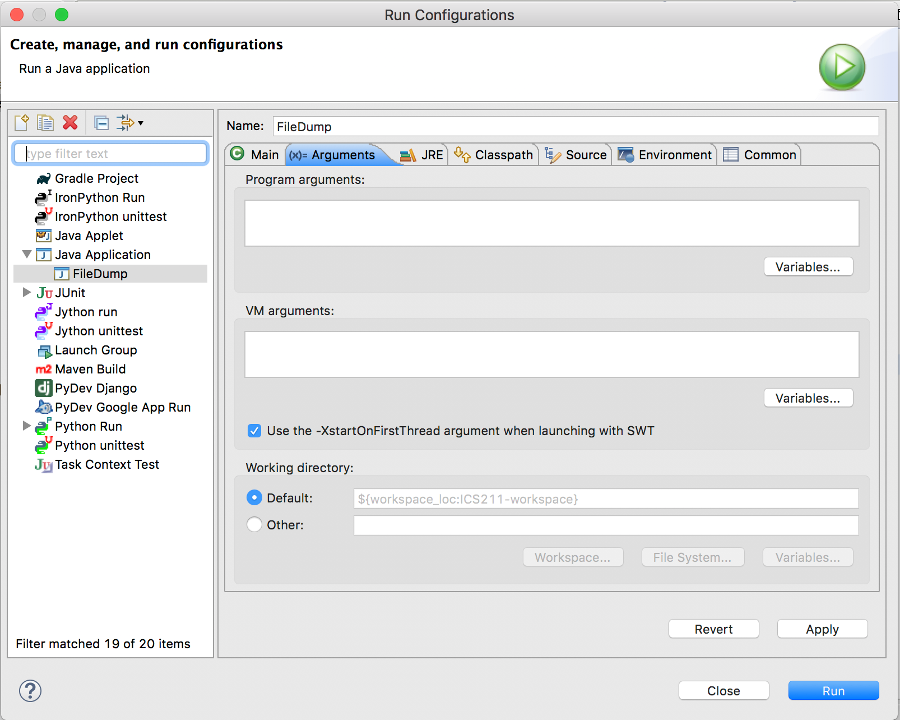Image resolution: width=900 pixels, height=720 pixels.
Task: Click the green Run application graphic
Action: pyautogui.click(x=842, y=67)
